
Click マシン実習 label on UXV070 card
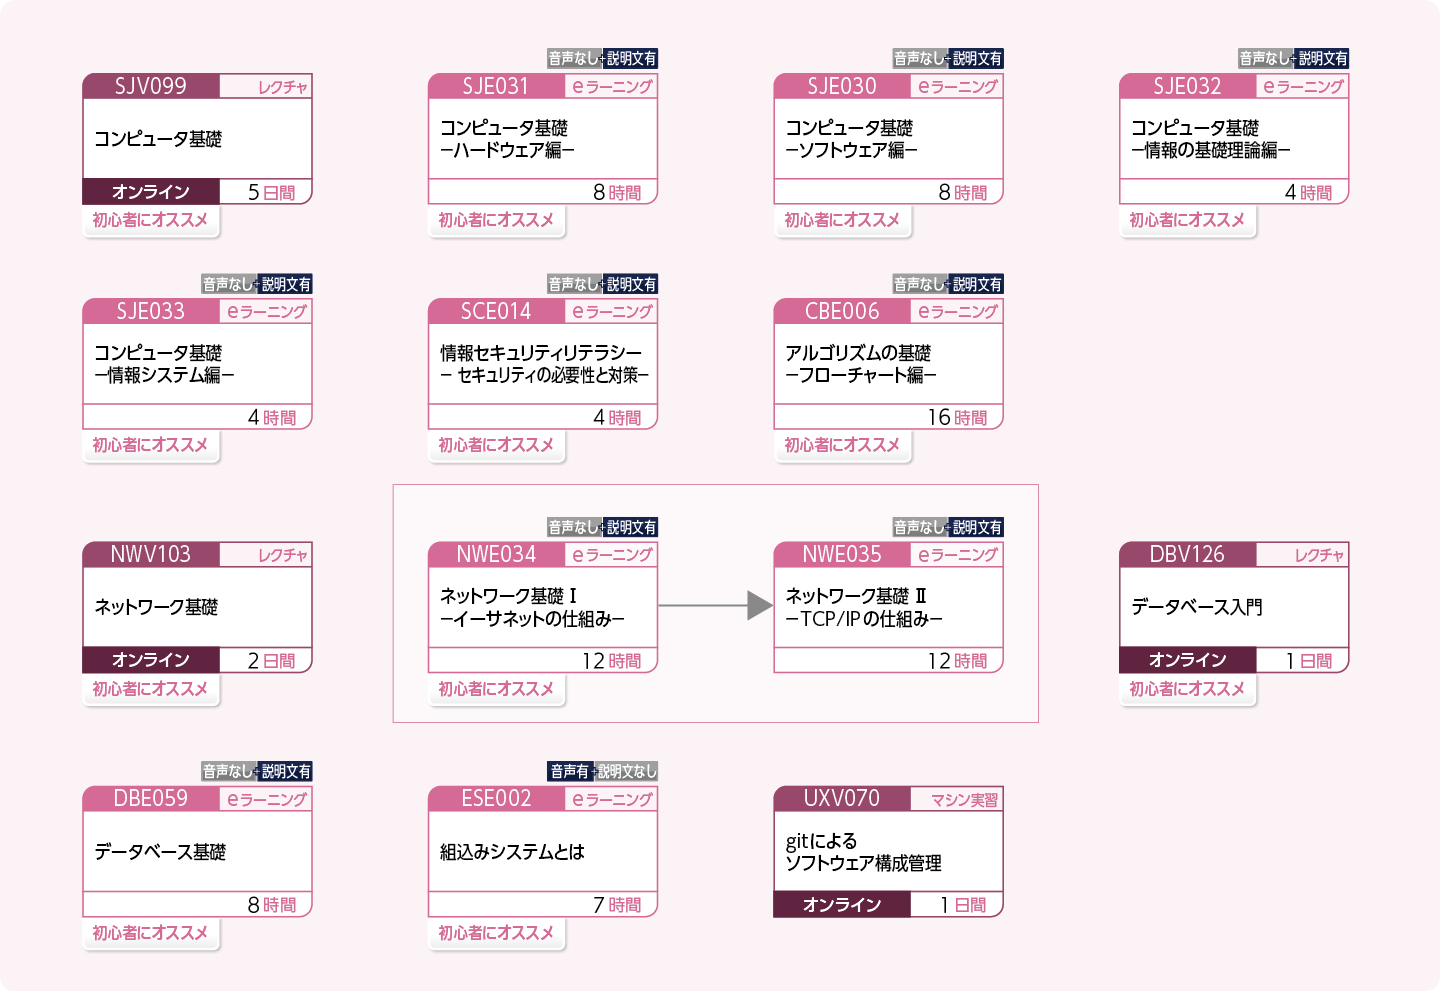964,800
